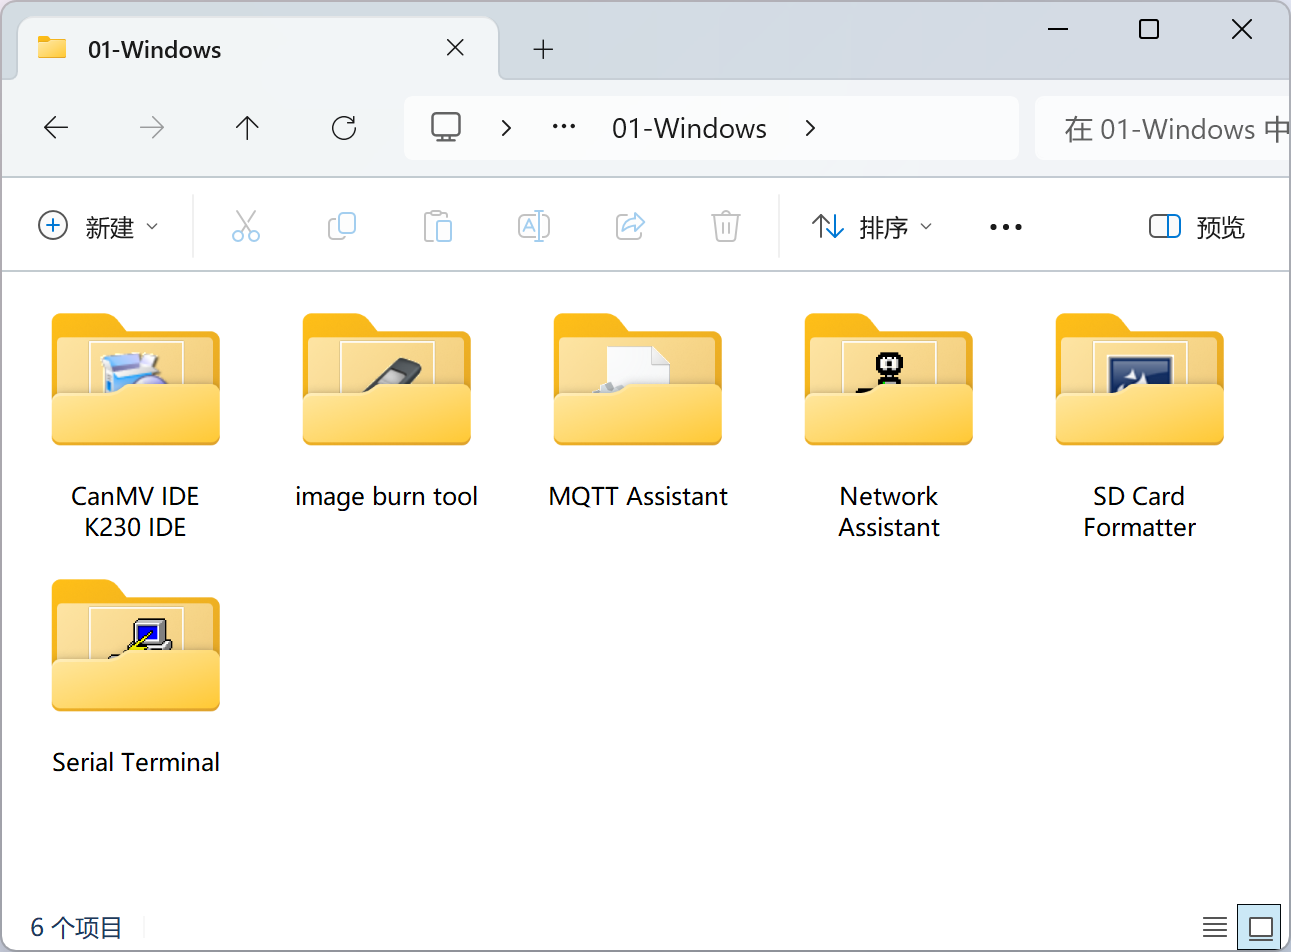The width and height of the screenshot is (1291, 952).
Task: Expand chevron after the monitor icon
Action: pos(506,128)
